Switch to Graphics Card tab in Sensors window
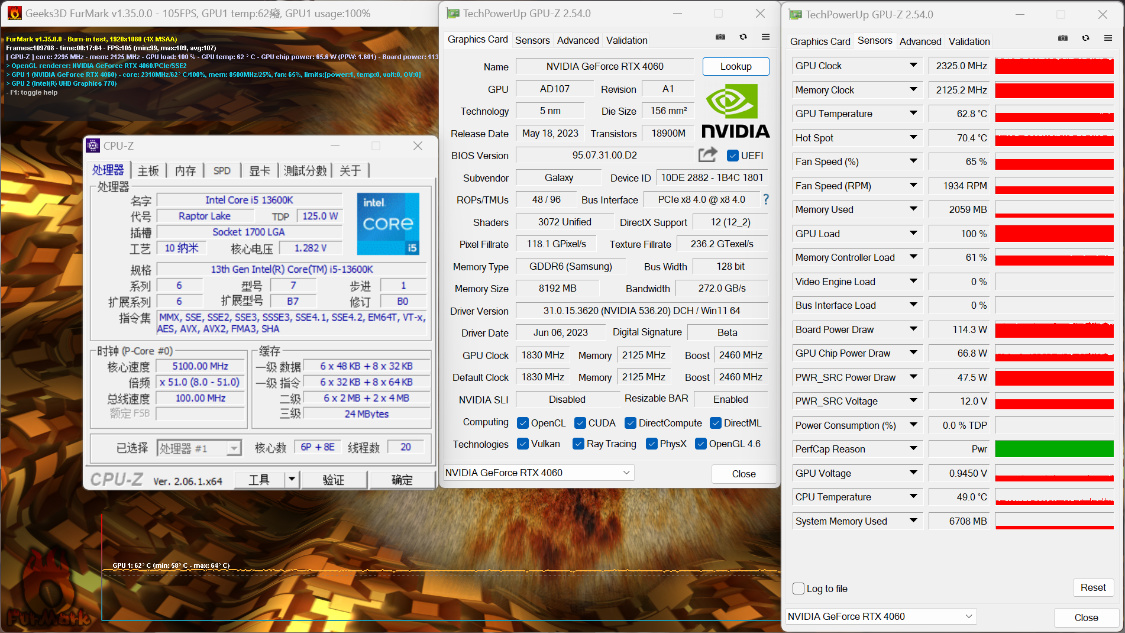The image size is (1125, 633). pyautogui.click(x=820, y=42)
